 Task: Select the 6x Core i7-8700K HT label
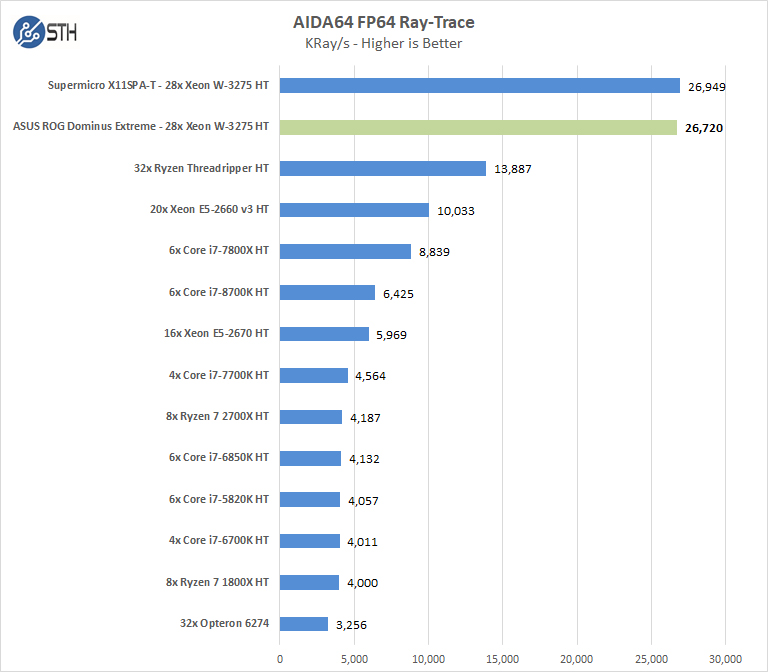219,292
